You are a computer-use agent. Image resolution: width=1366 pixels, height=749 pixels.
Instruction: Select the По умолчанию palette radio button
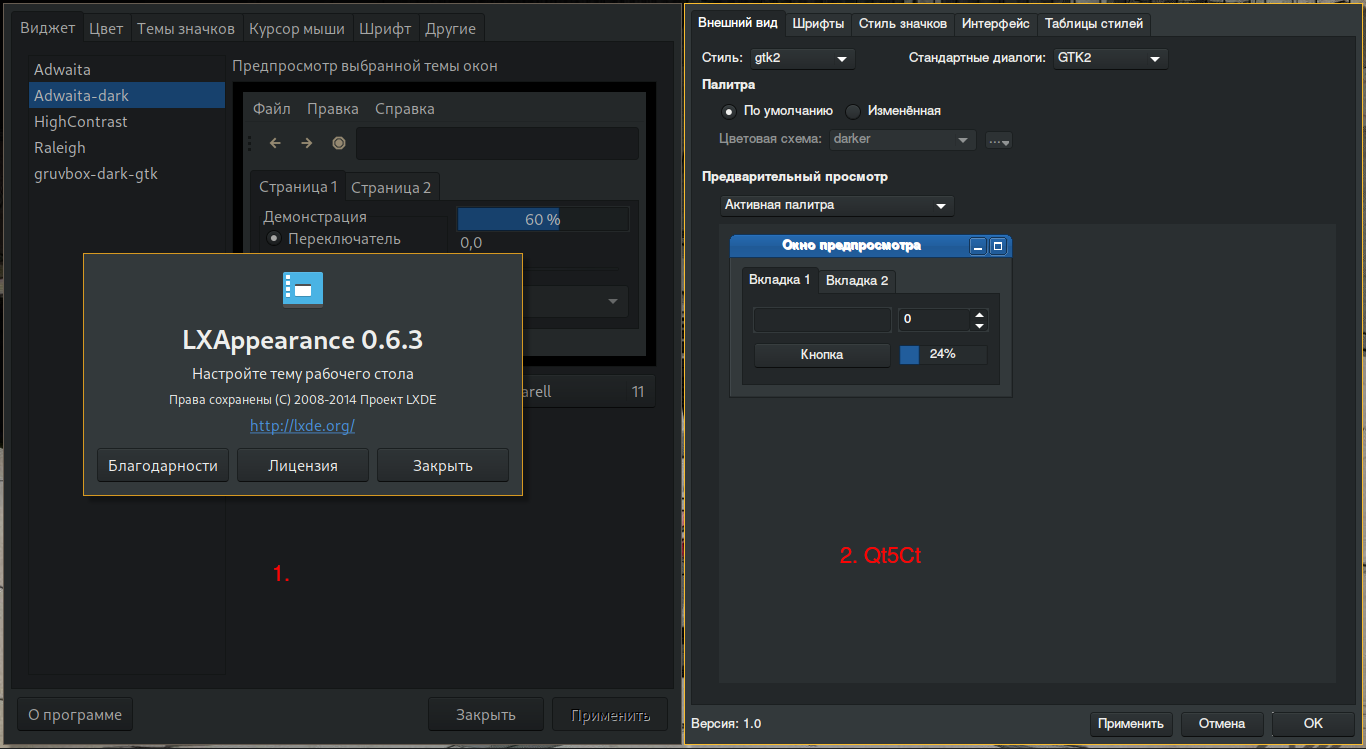(729, 111)
